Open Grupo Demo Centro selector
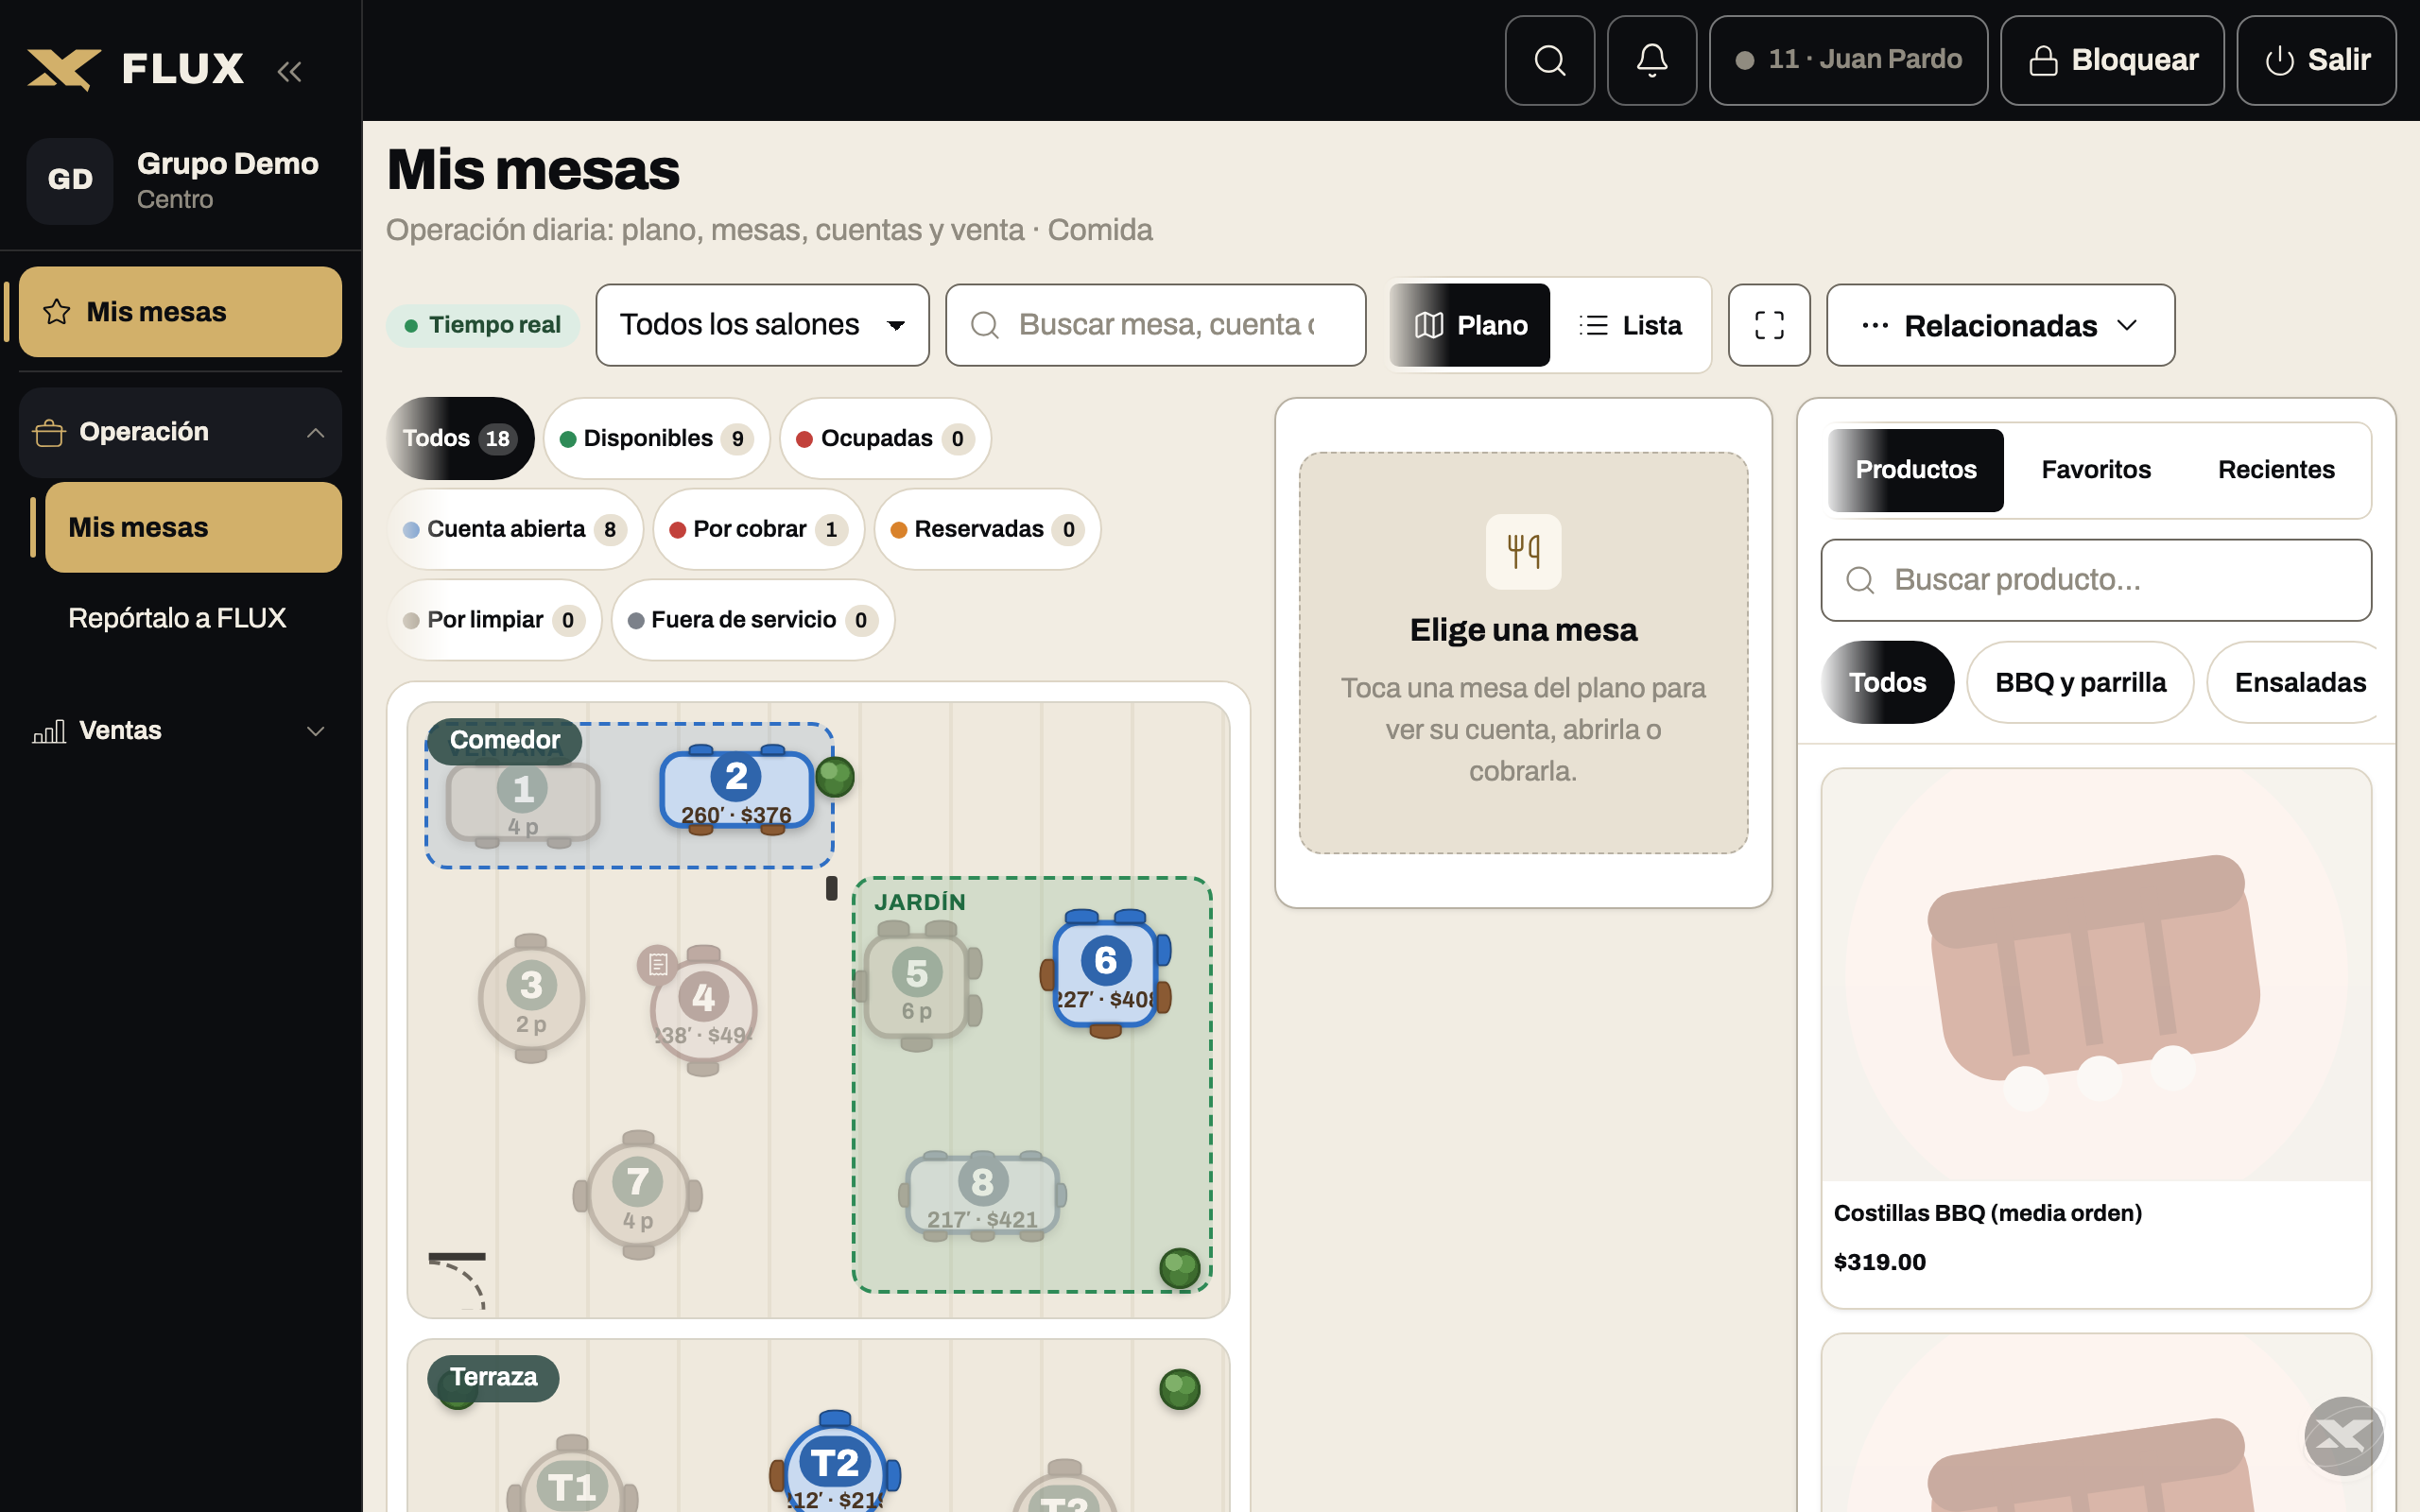 point(180,181)
